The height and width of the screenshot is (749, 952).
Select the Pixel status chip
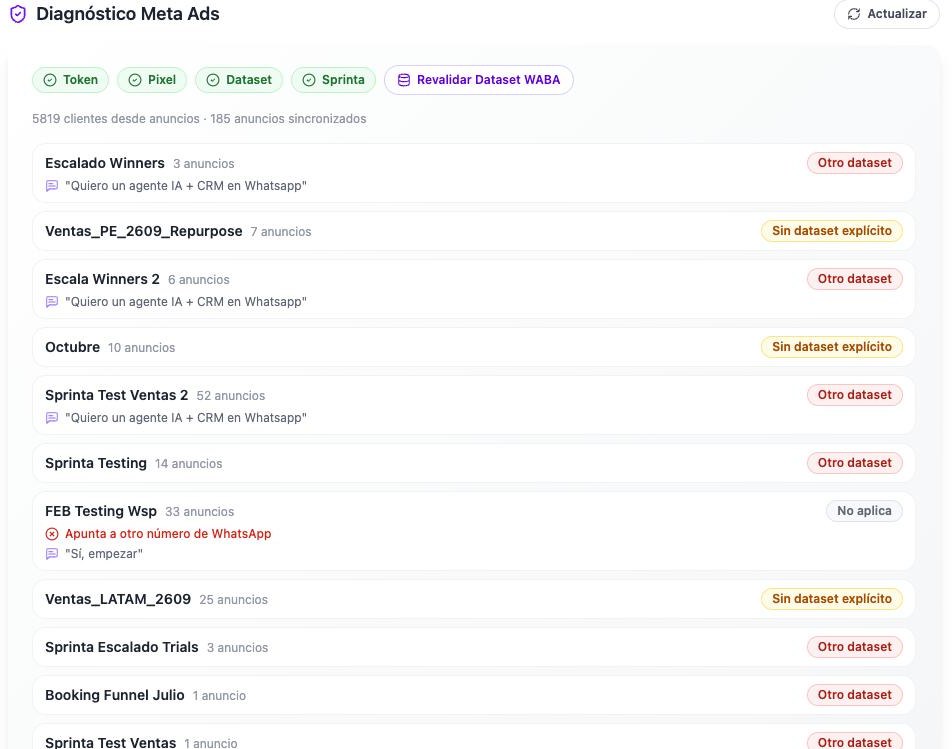click(152, 80)
